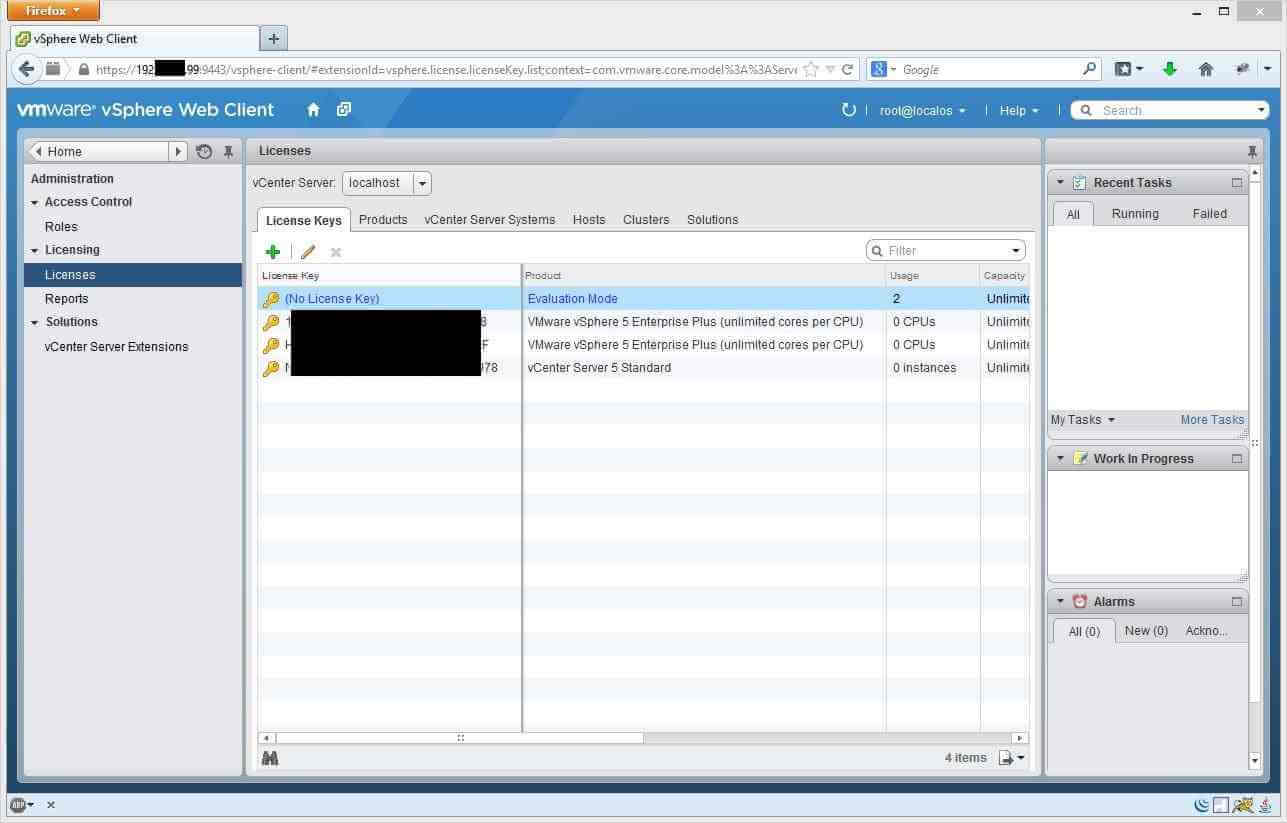Reload page using URL bar reload icon
This screenshot has width=1287, height=823.
pyautogui.click(x=847, y=69)
